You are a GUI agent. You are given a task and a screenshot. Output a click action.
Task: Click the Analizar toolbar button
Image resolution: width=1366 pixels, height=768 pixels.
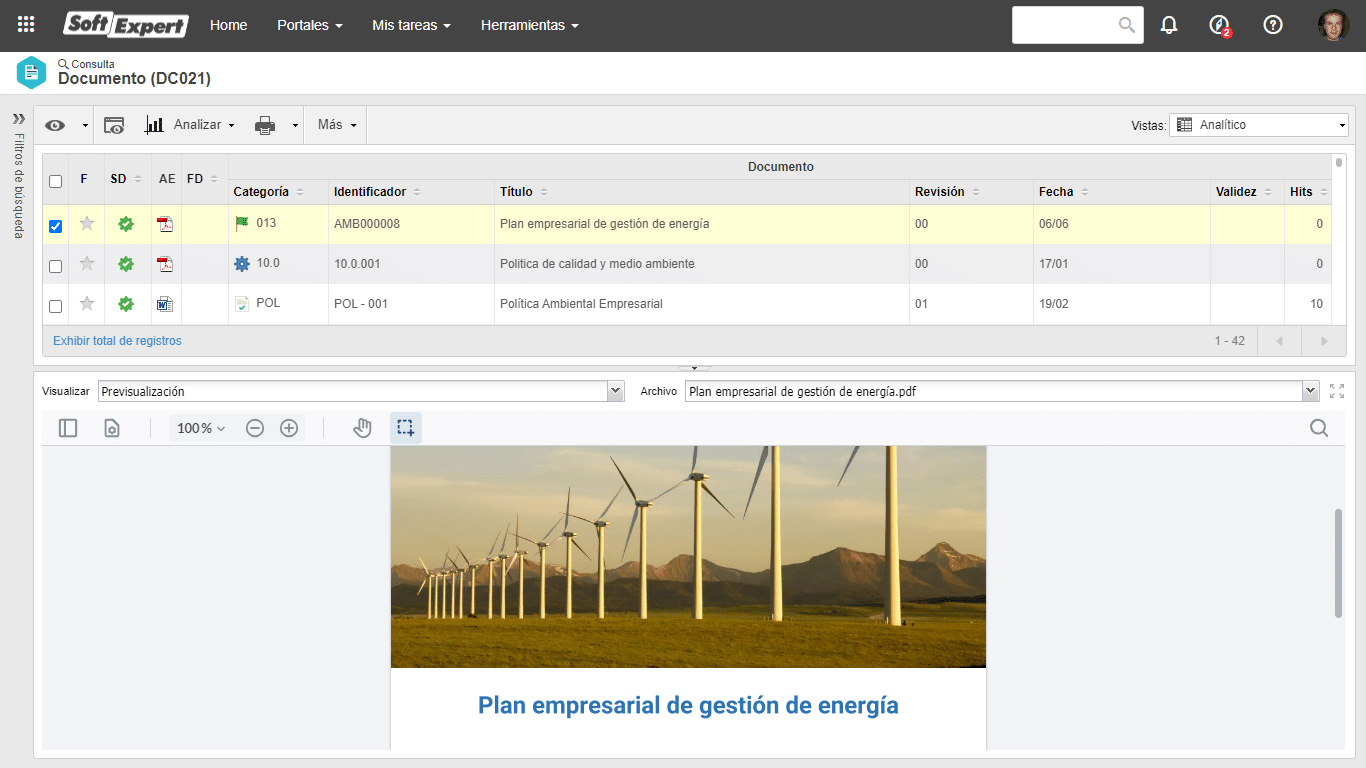[190, 125]
